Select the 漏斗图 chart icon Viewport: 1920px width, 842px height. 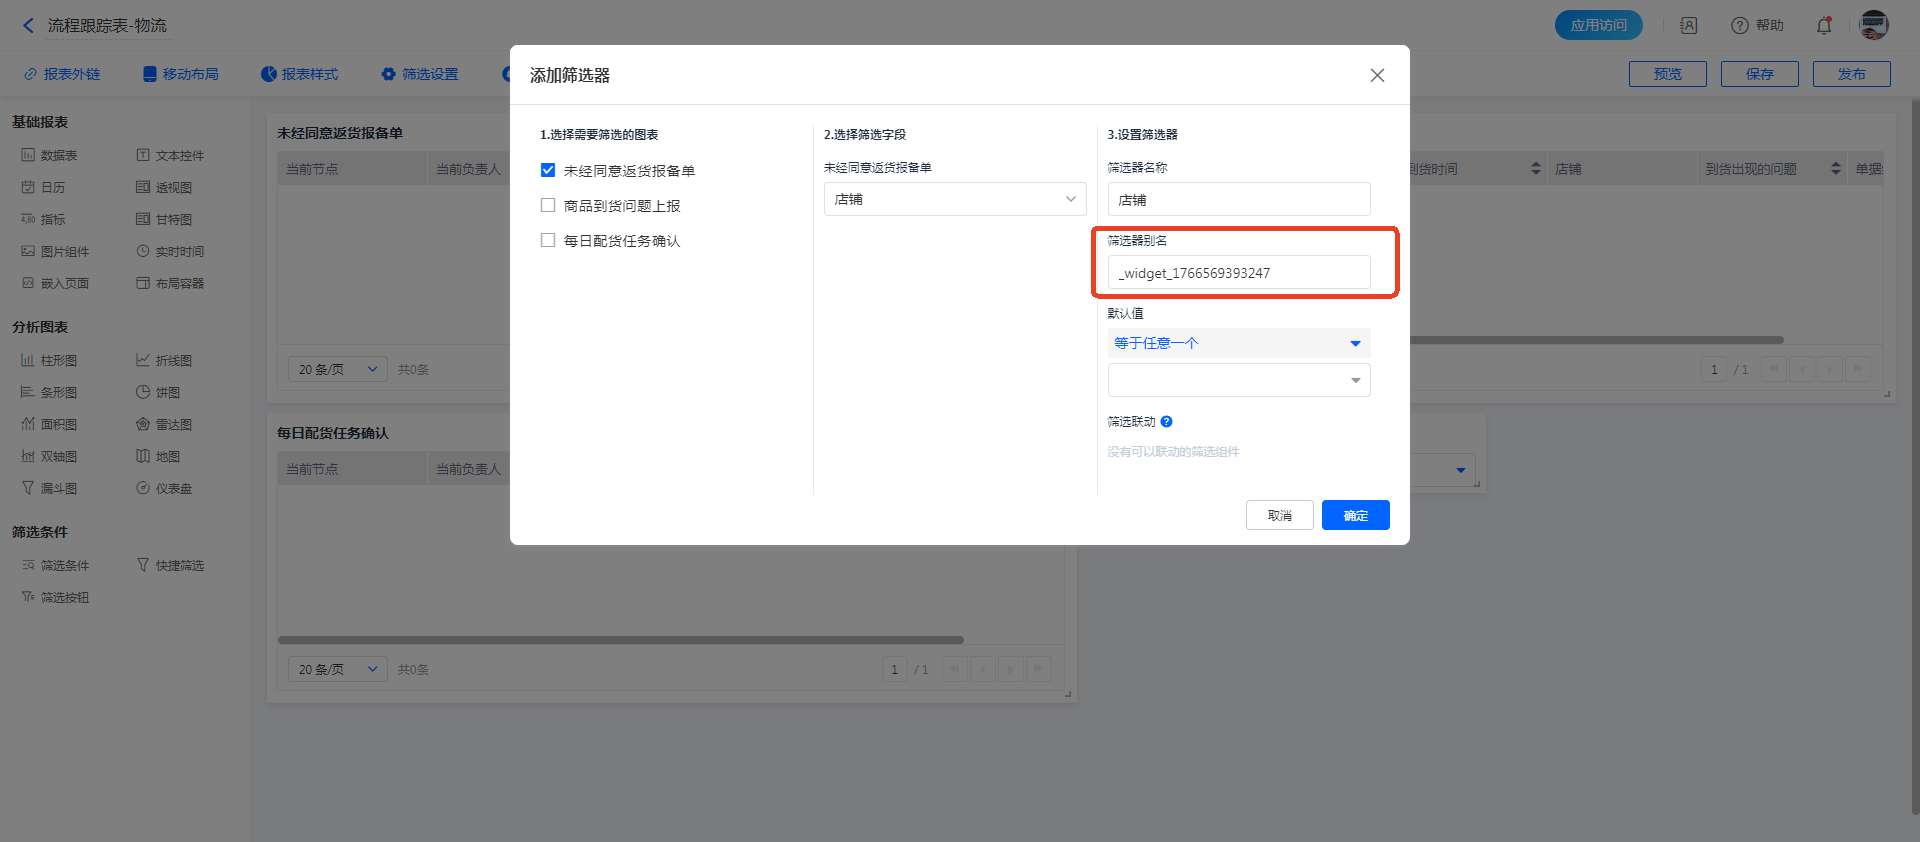coord(28,488)
